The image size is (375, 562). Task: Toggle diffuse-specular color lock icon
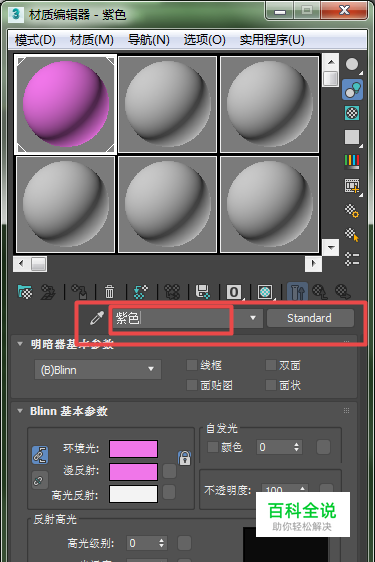(39, 480)
